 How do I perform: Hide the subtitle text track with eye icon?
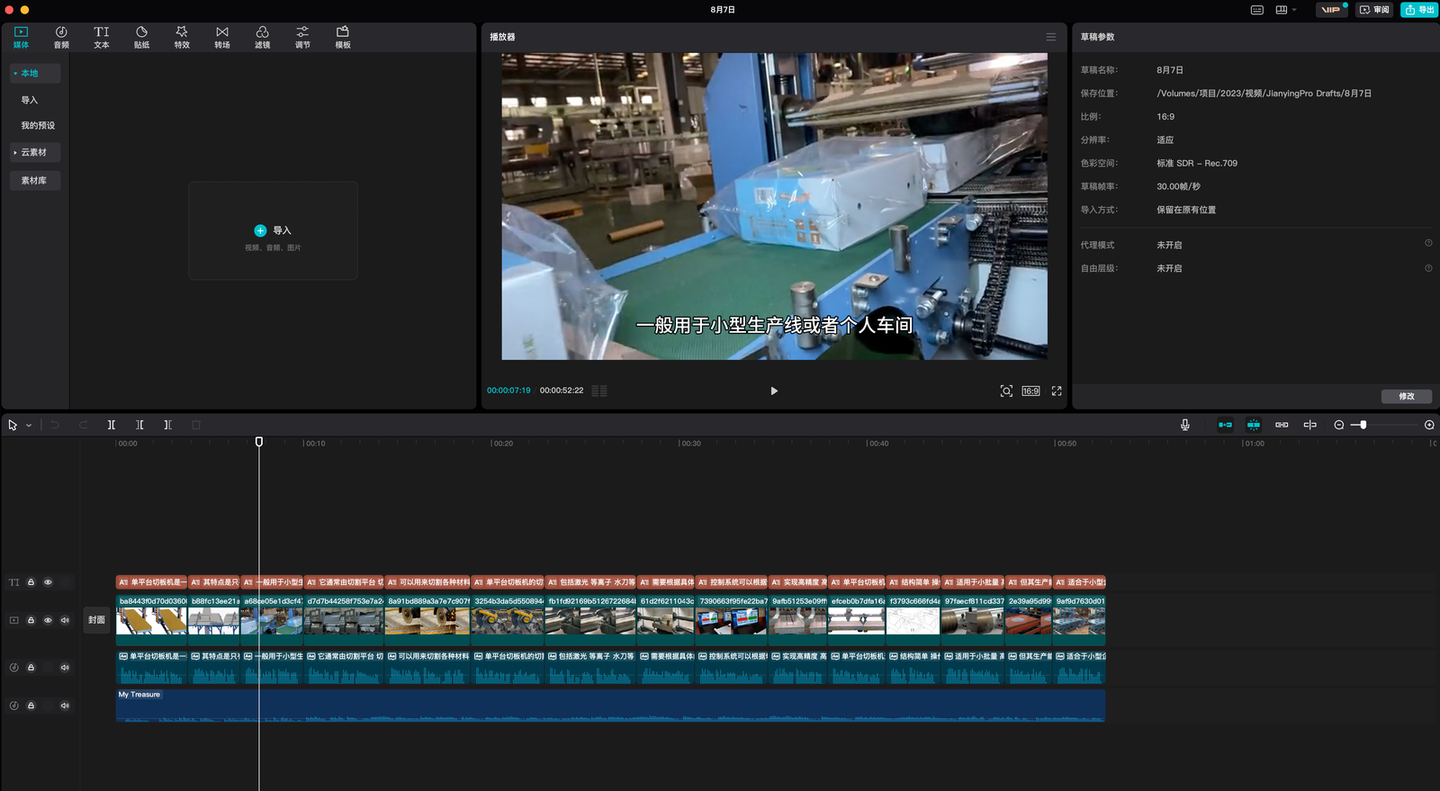coord(47,582)
